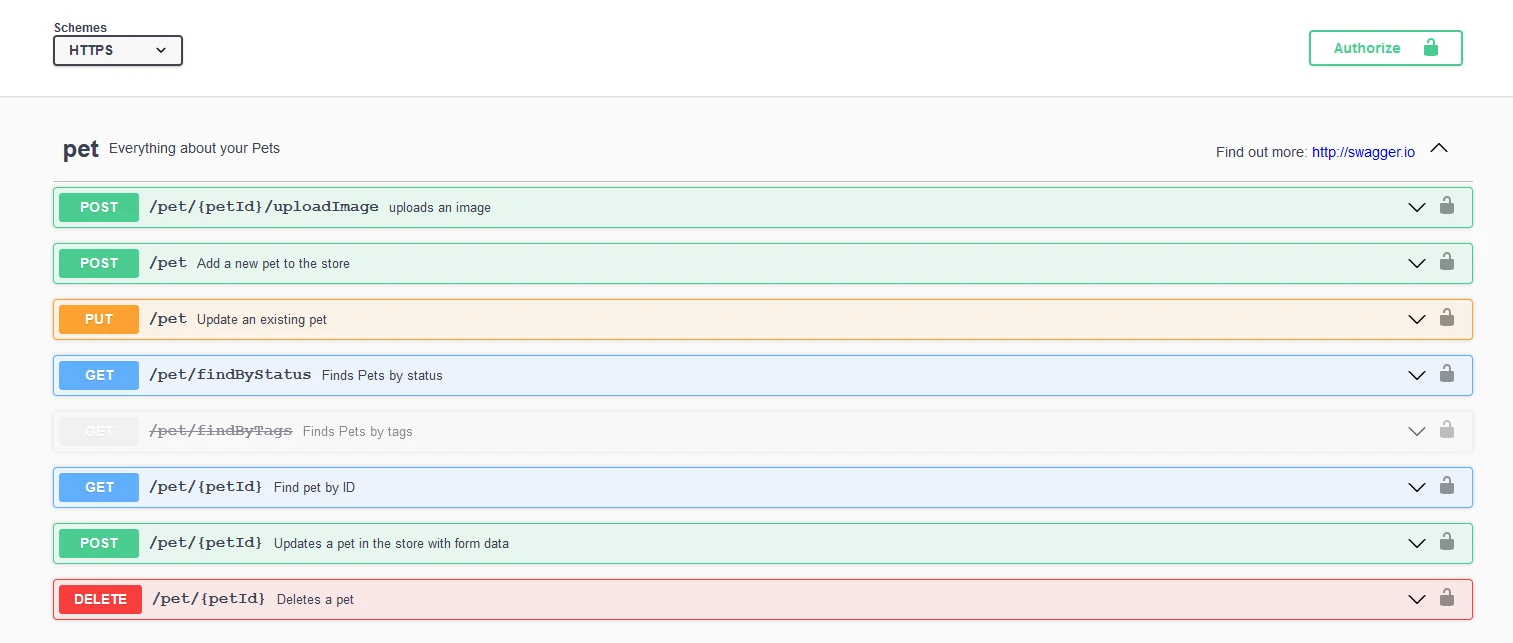
Task: Click lock icon on Deletes a pet row
Action: click(1446, 598)
